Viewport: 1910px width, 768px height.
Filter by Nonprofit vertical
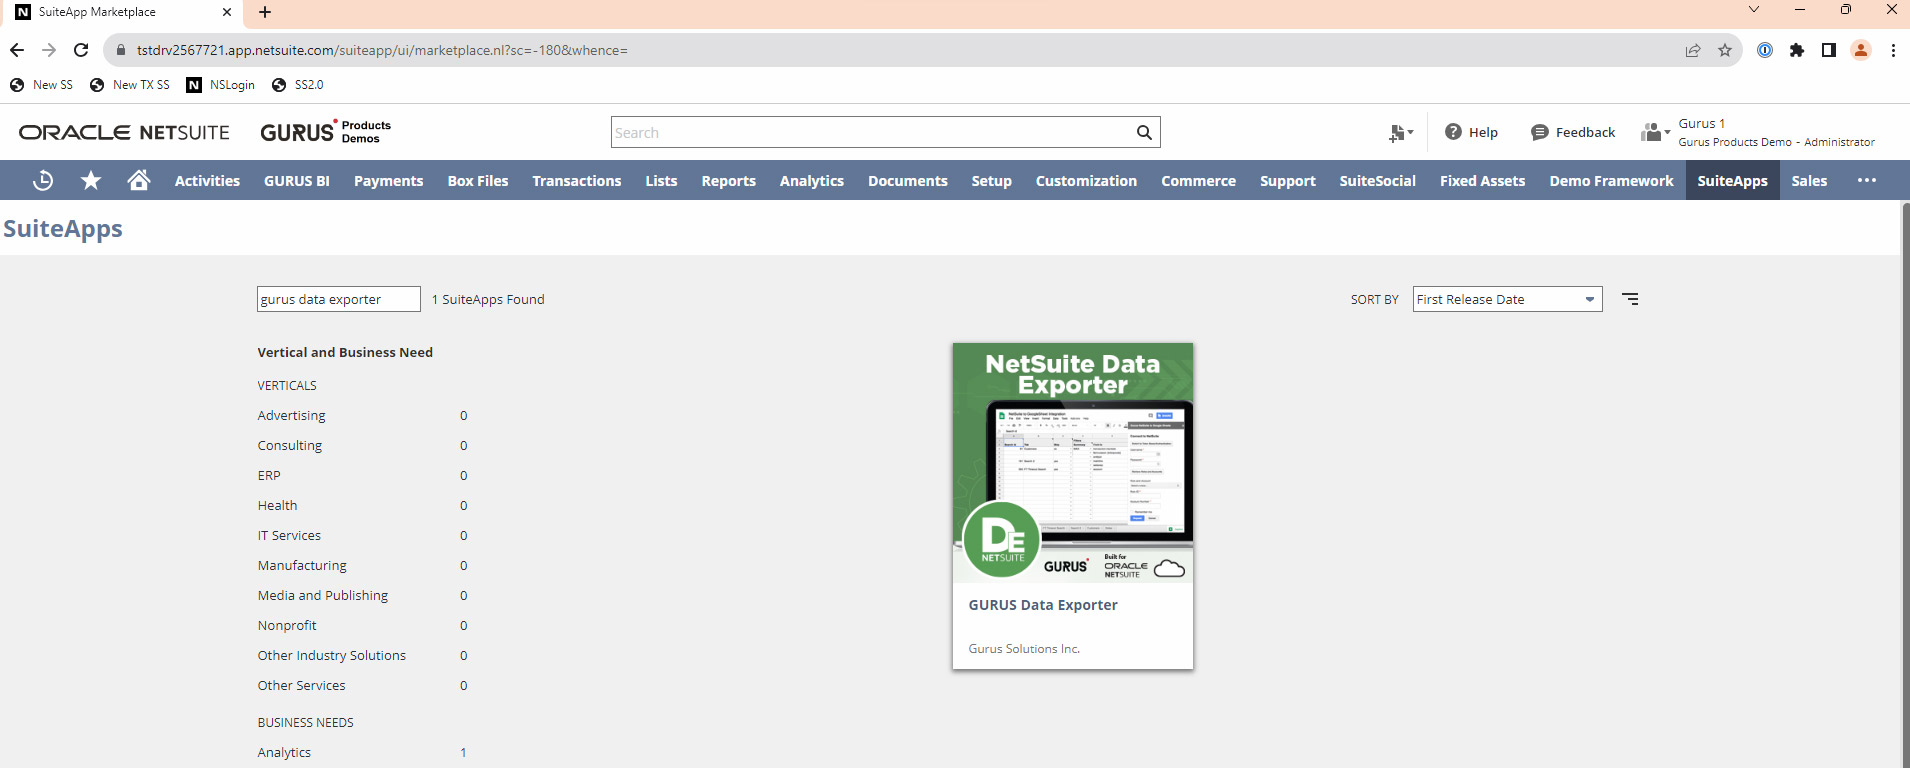tap(287, 625)
